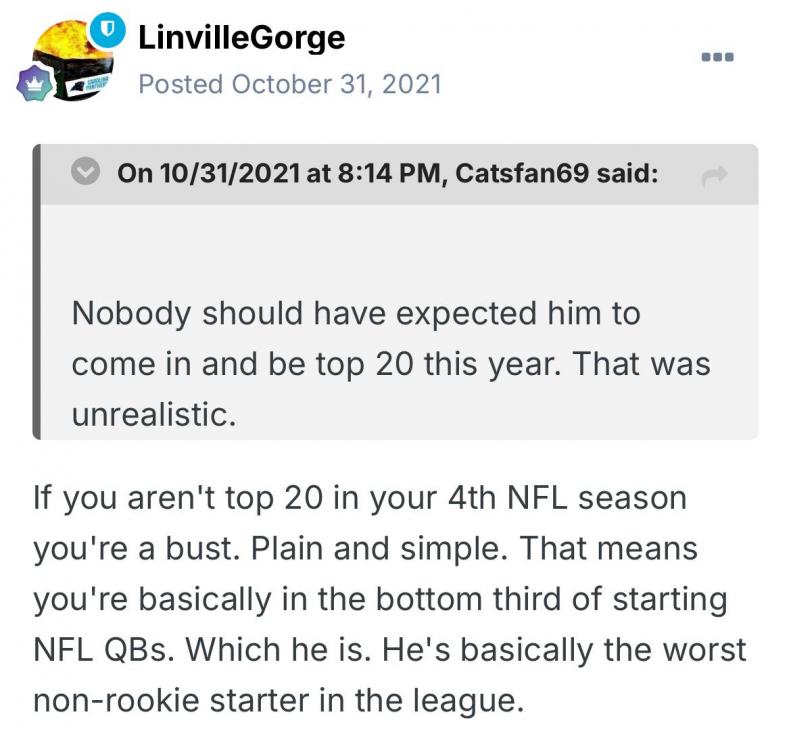This screenshot has height=750, width=791.
Task: Jump to quoted post via arrow icon
Action: [x=713, y=176]
